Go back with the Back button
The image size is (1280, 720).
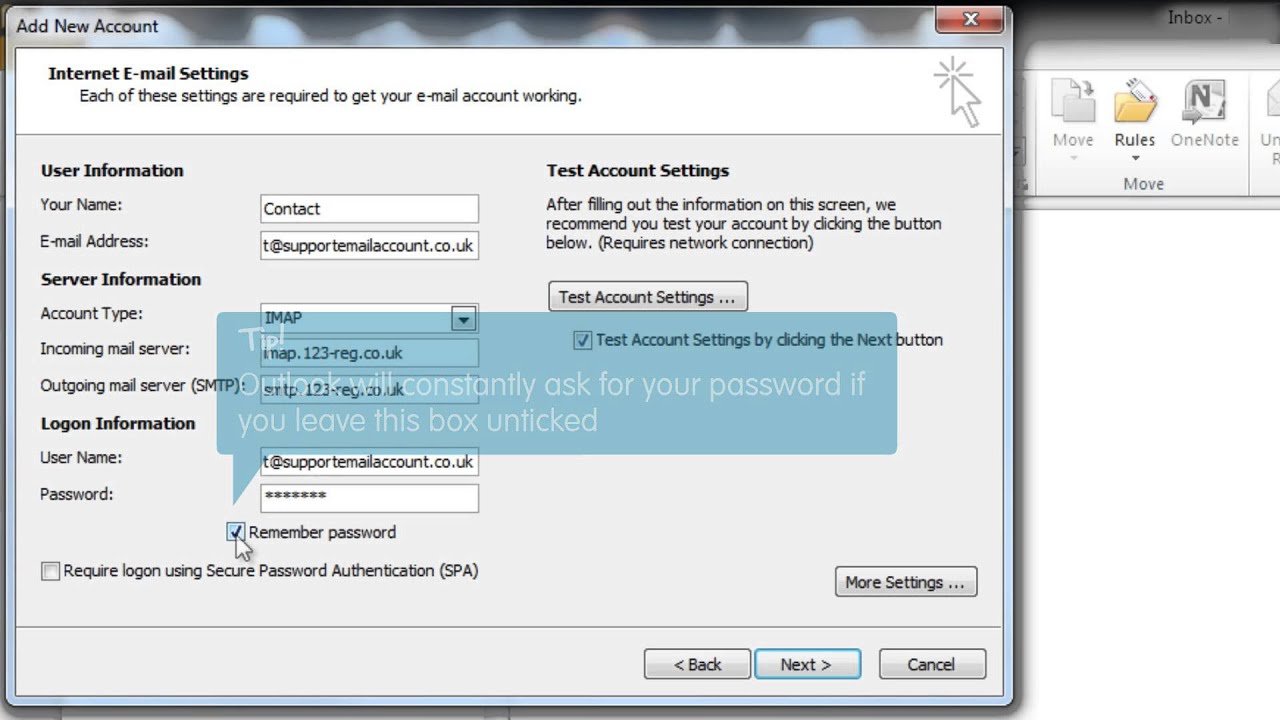(x=697, y=664)
